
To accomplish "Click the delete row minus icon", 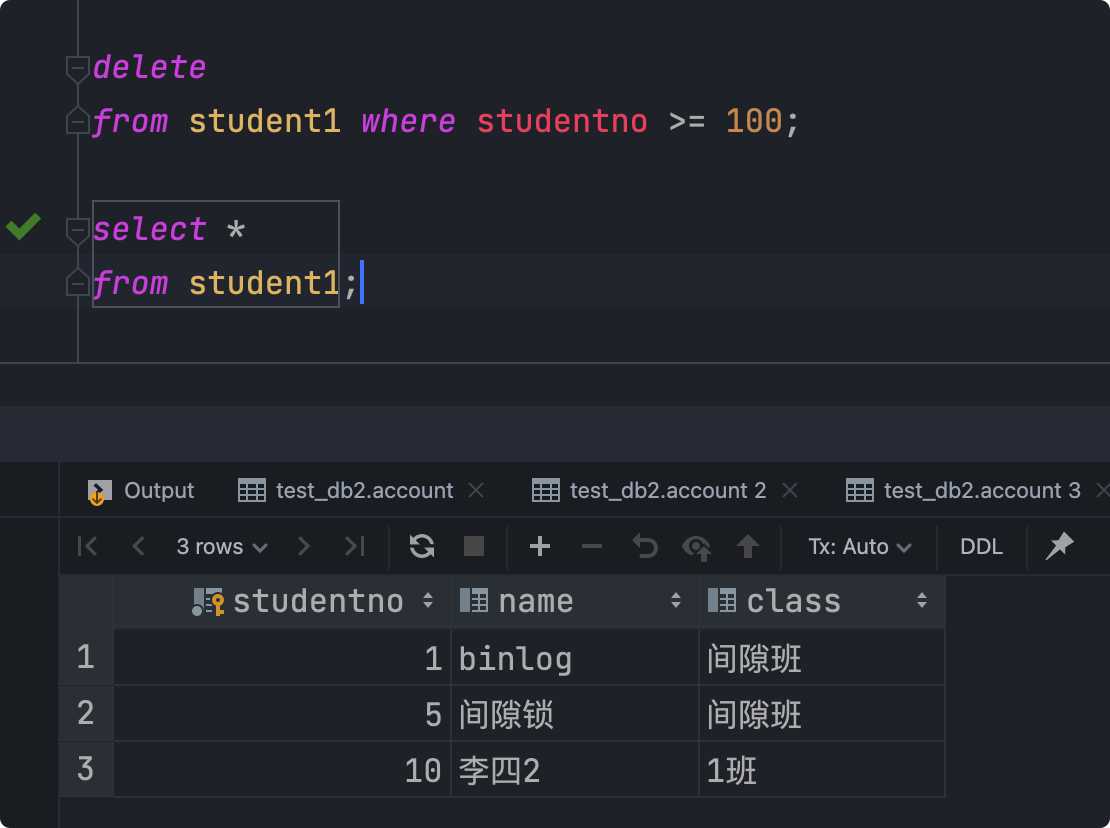I will pos(592,546).
